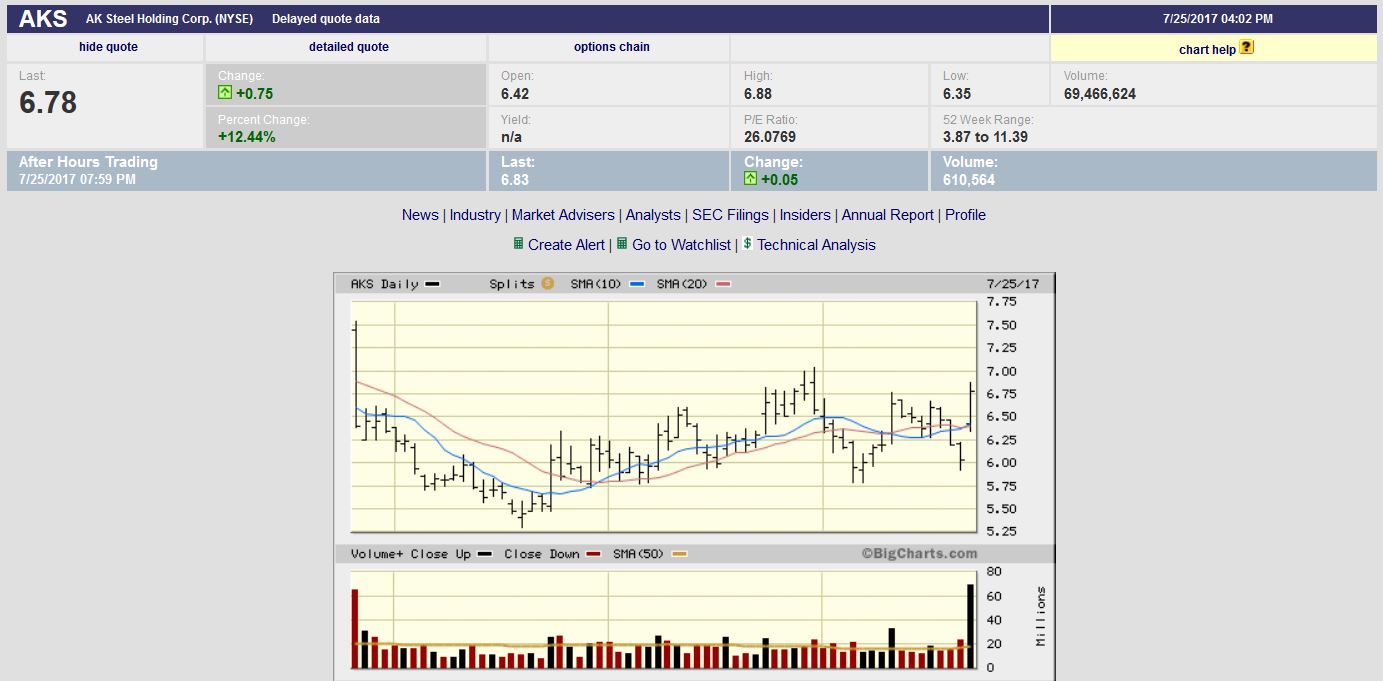Click the percent change +12.44% value
1383x681 pixels.
coord(247,137)
